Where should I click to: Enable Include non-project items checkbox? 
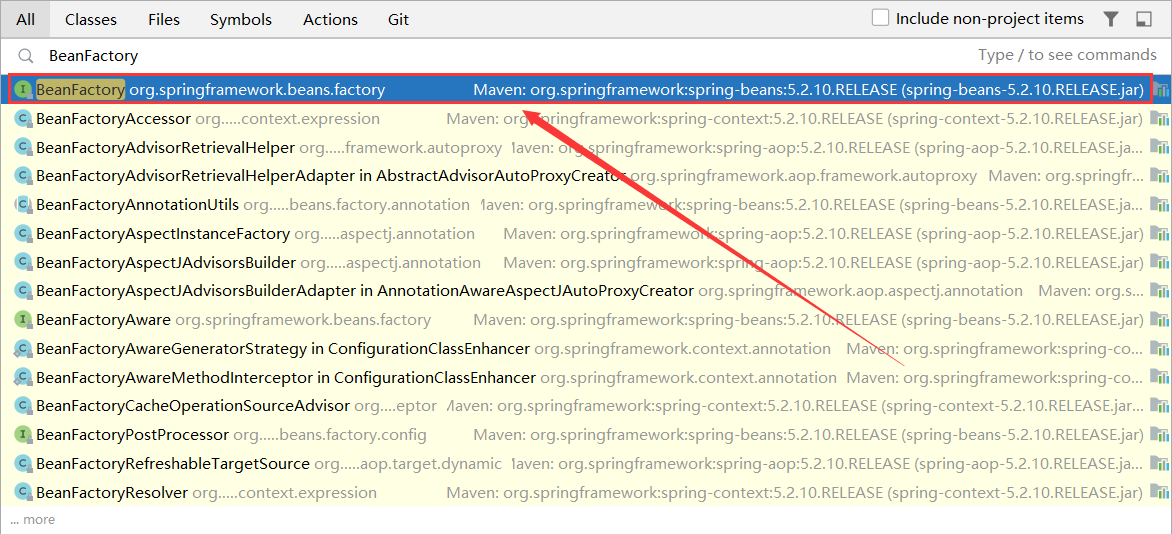(x=880, y=18)
